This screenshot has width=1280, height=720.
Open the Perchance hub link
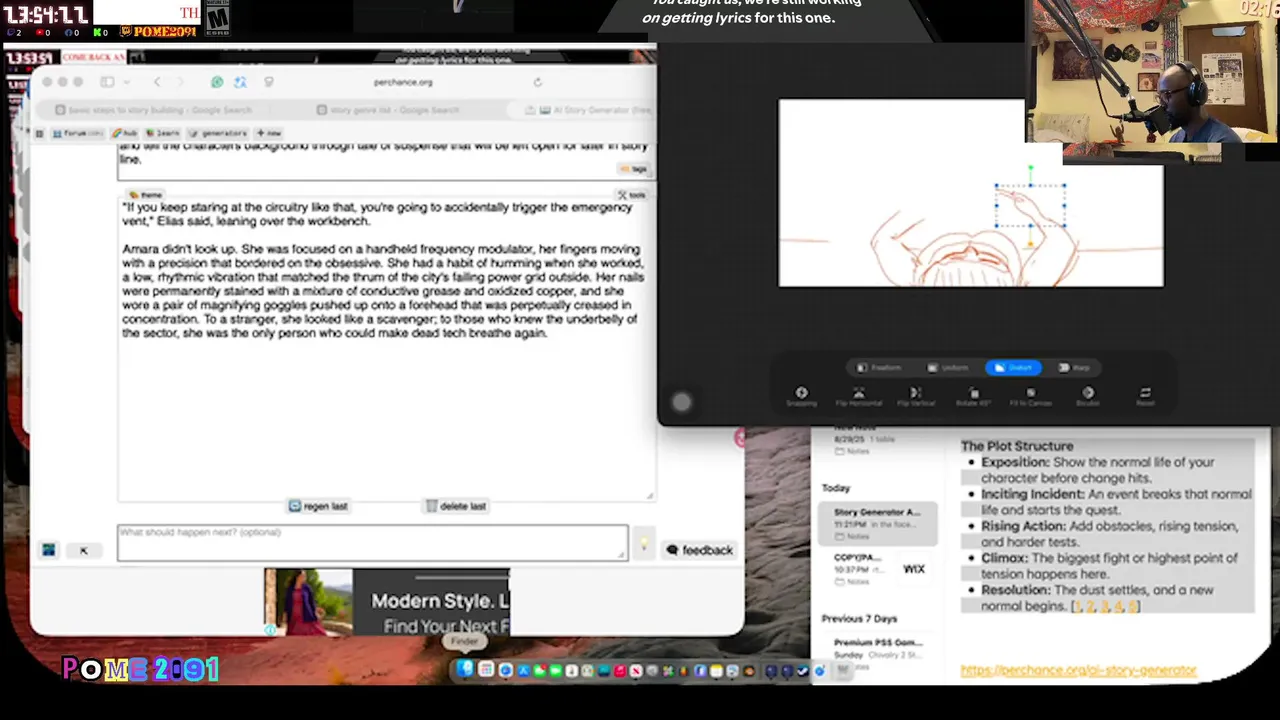[125, 133]
